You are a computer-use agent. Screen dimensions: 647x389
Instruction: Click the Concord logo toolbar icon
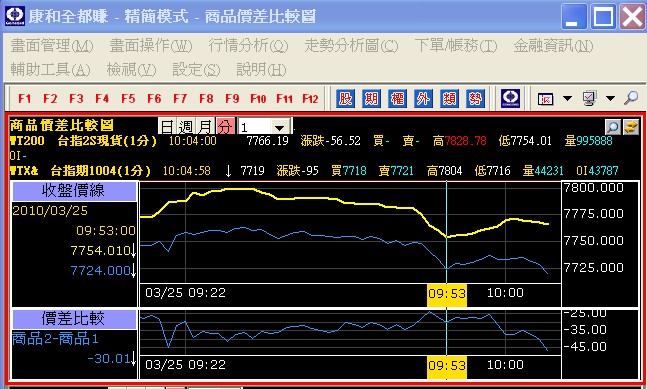coord(510,99)
